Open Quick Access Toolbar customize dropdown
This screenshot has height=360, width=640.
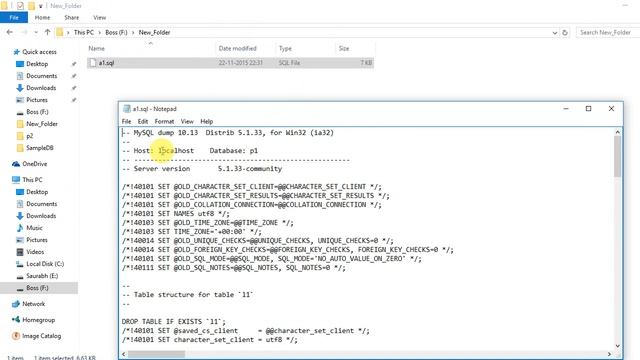[x=41, y=6]
